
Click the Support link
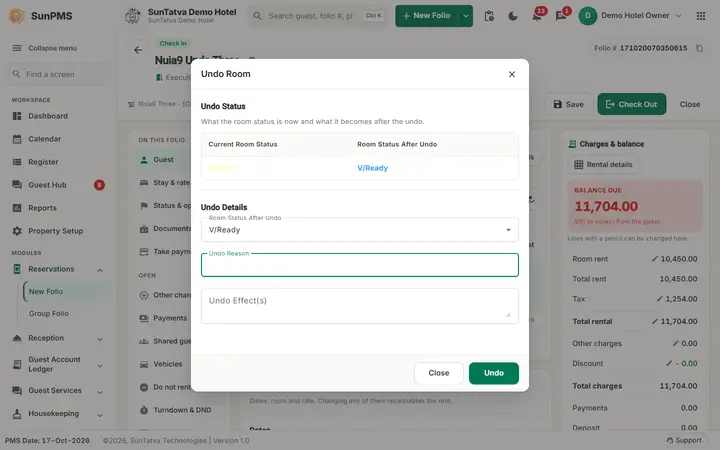click(684, 440)
